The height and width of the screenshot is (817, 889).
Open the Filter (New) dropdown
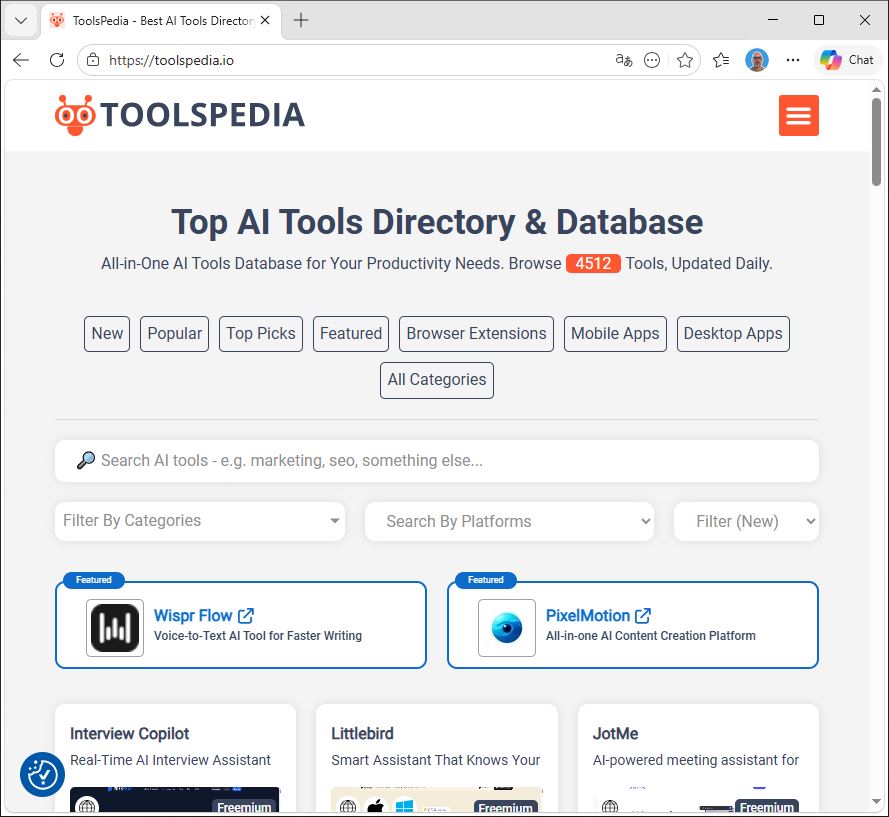(x=746, y=521)
